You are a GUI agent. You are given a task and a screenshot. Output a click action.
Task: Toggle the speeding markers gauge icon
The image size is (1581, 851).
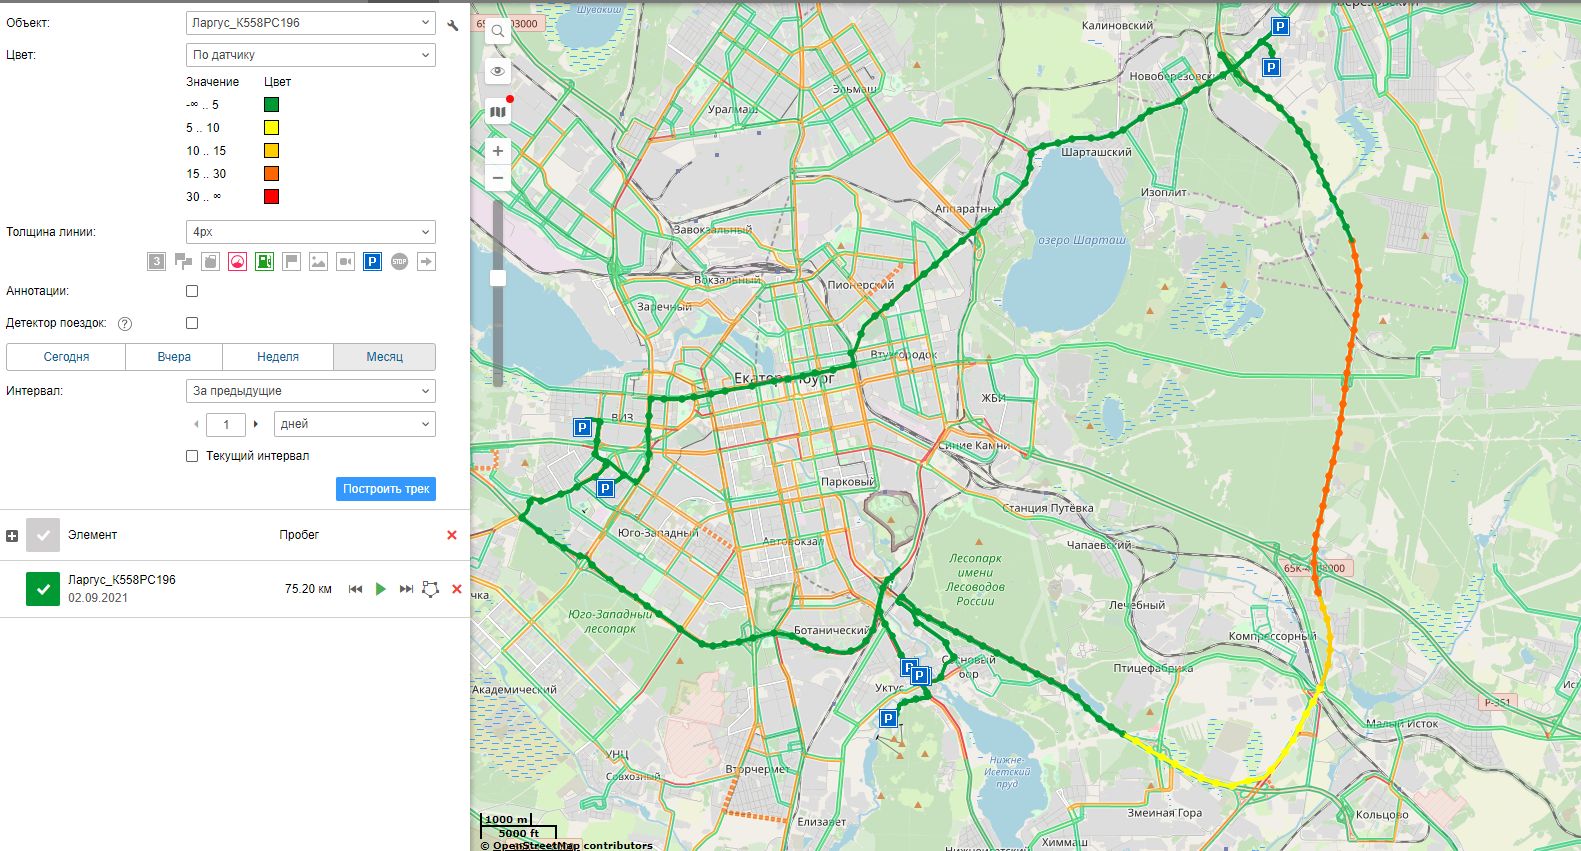(x=237, y=262)
